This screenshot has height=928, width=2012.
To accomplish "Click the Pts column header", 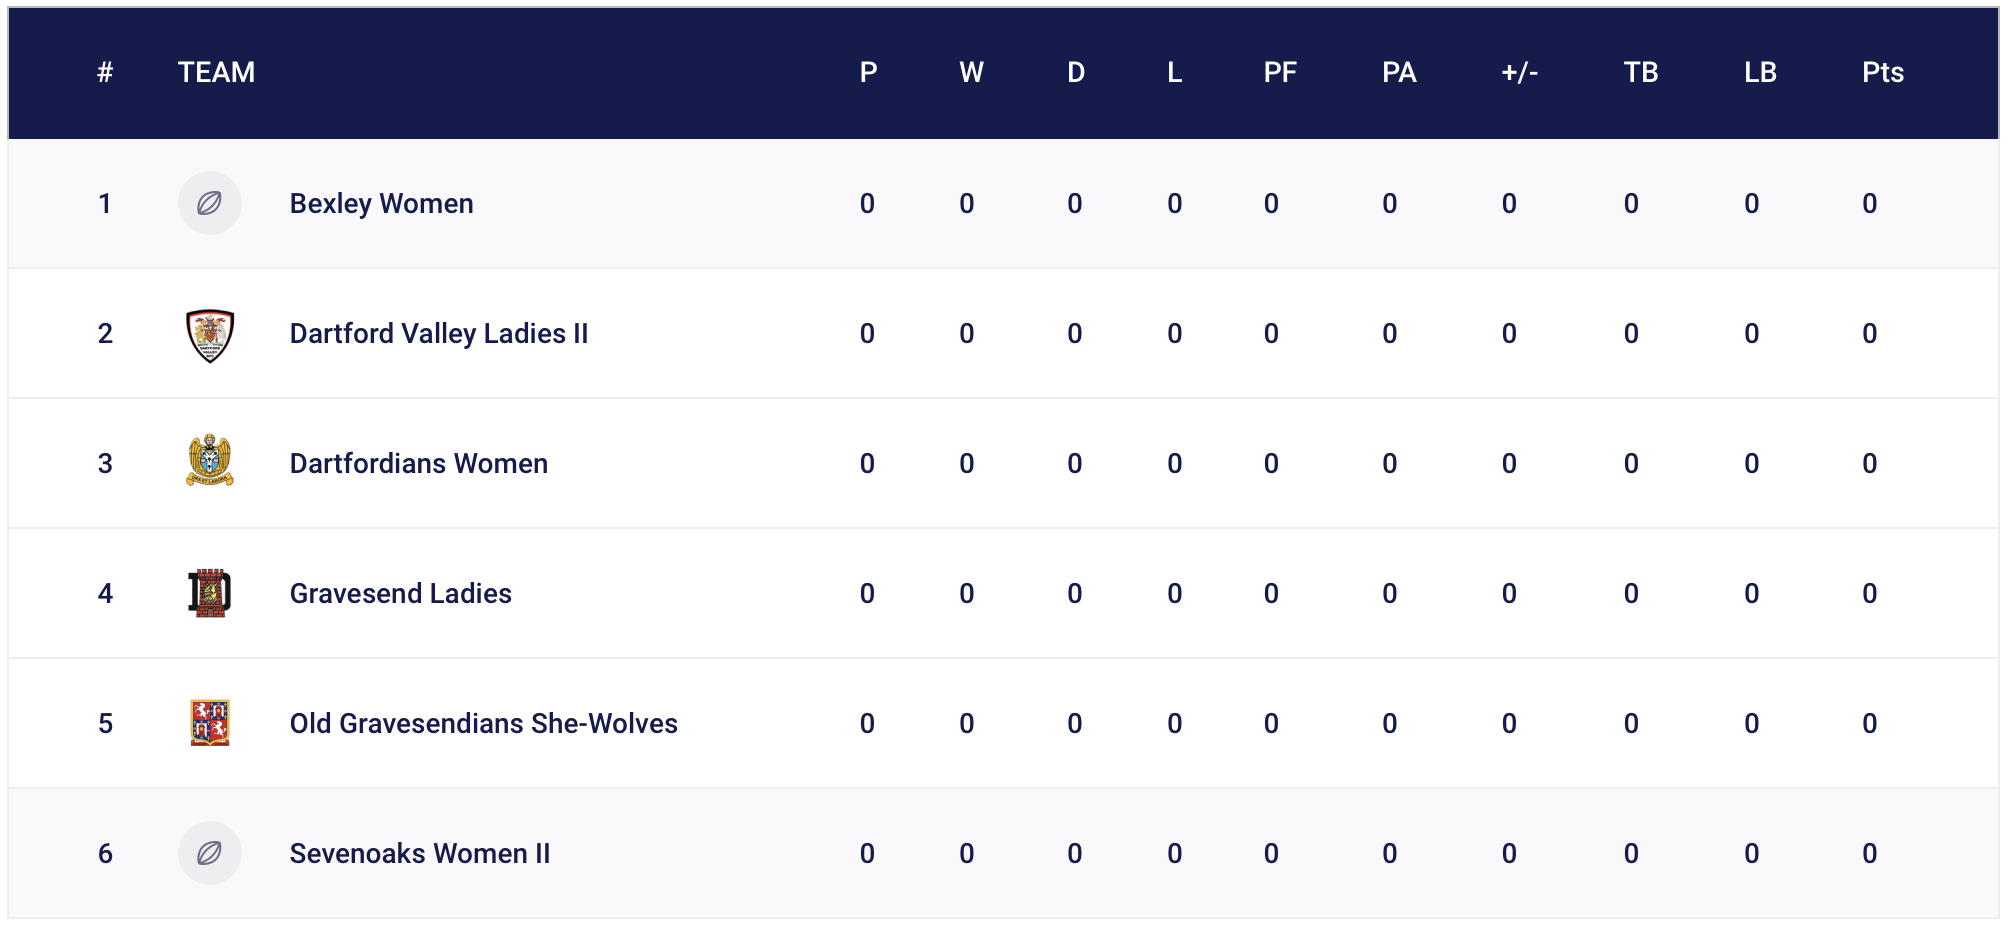I will pos(1882,72).
